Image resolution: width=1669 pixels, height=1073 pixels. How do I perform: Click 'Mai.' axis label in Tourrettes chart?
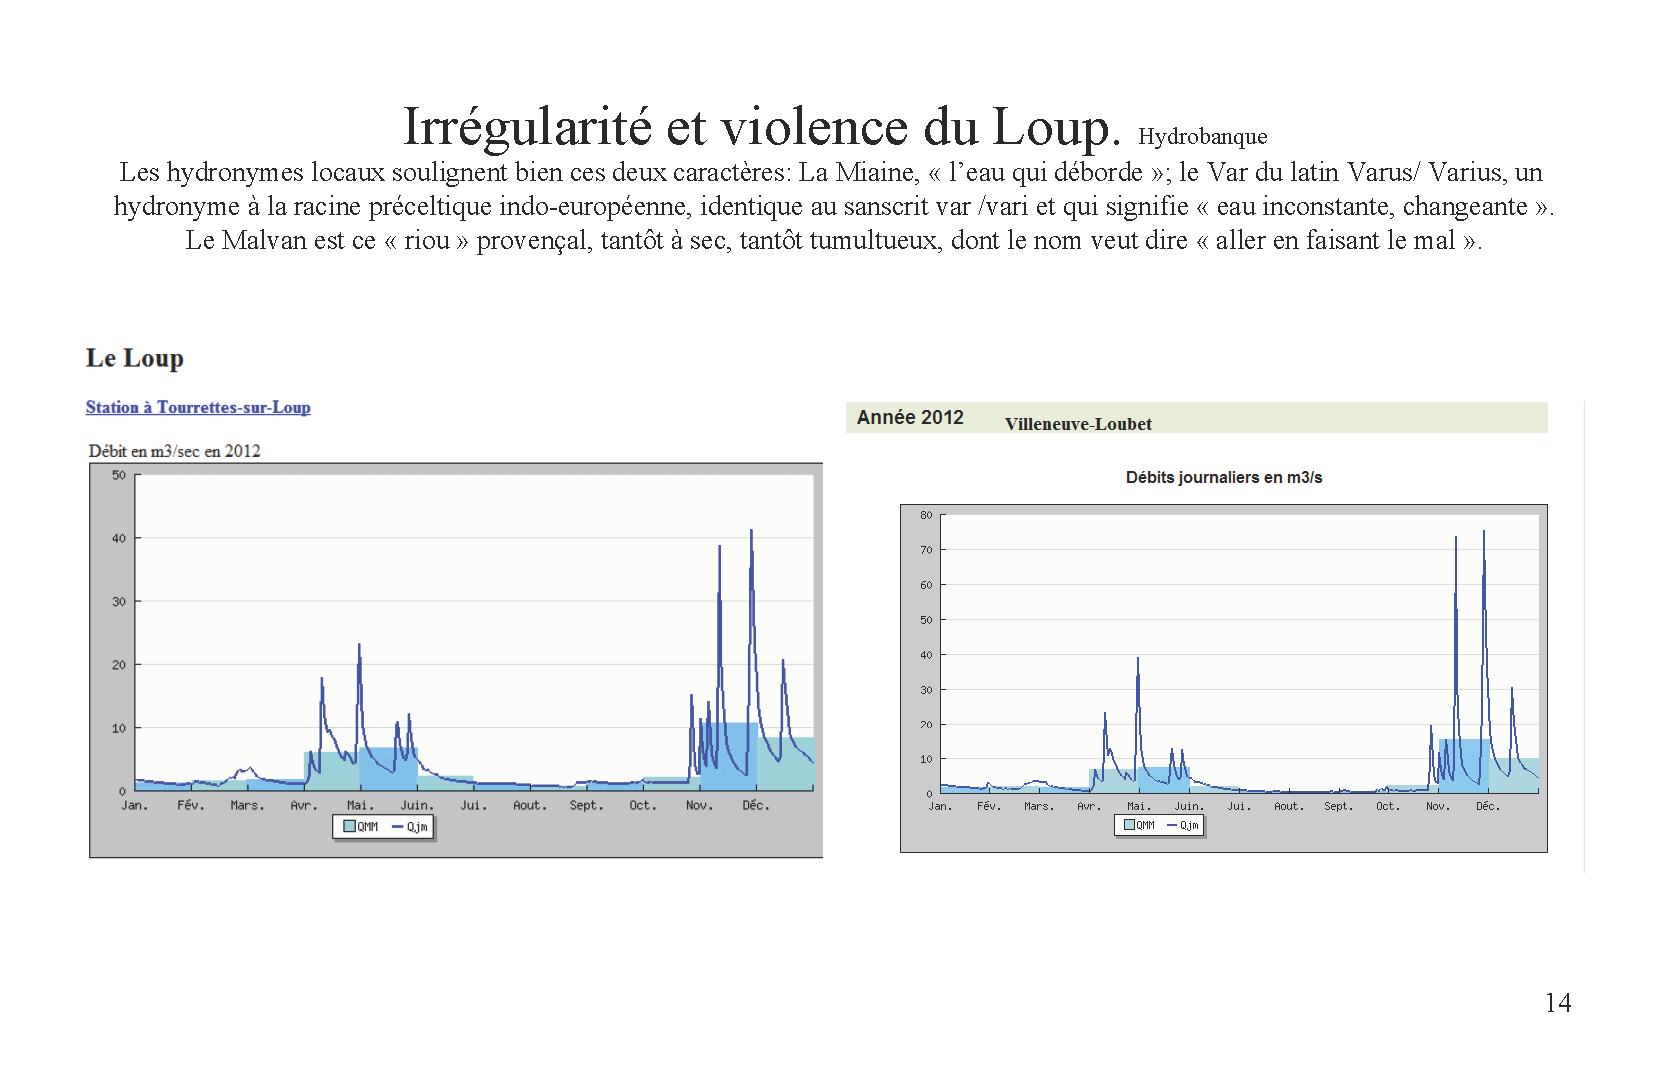(x=360, y=805)
